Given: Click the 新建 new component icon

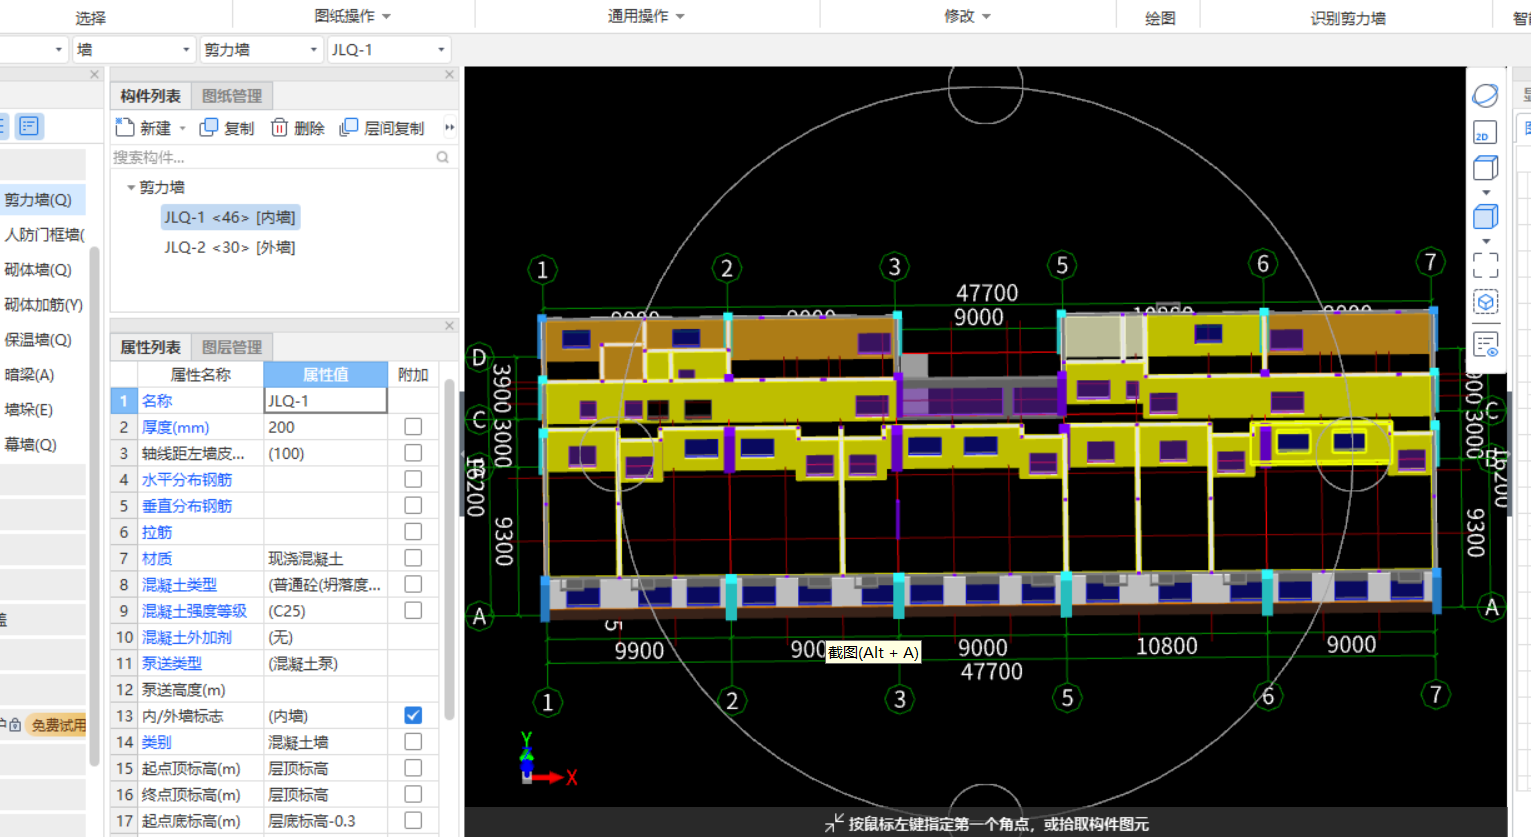Looking at the screenshot, I should pyautogui.click(x=125, y=128).
